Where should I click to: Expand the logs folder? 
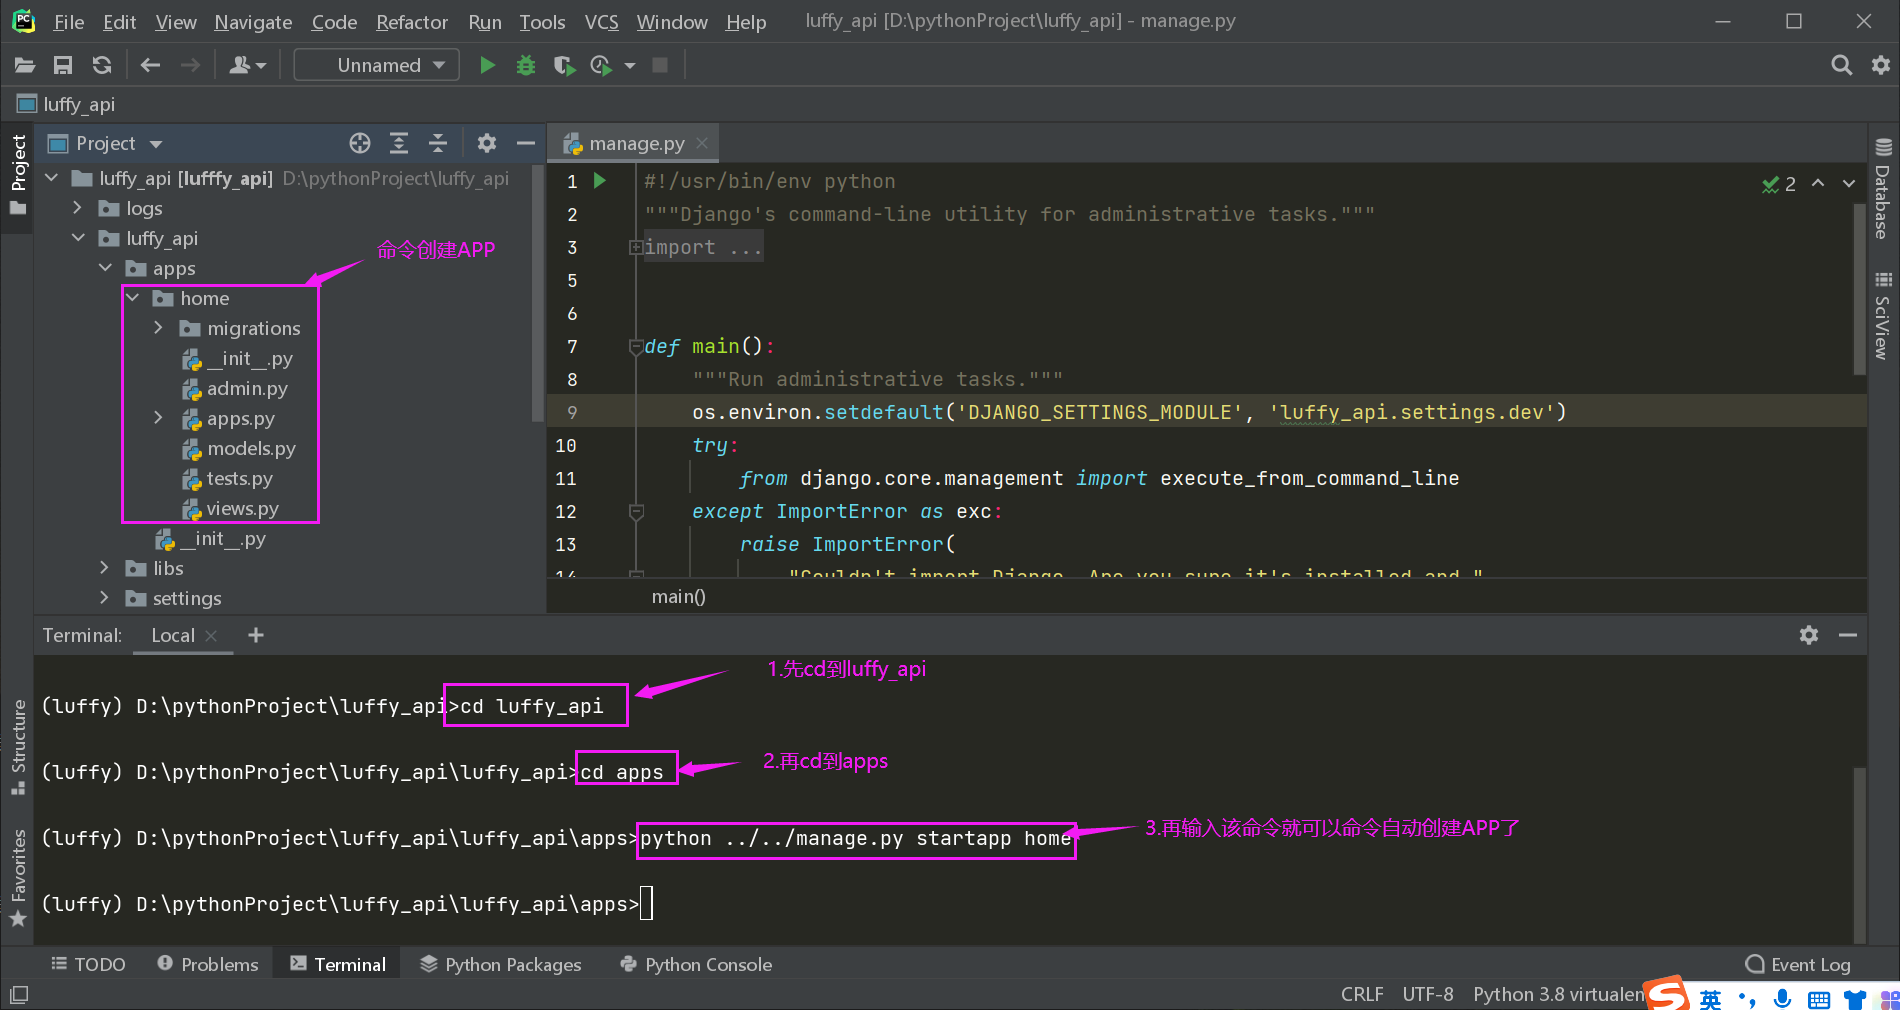pos(78,208)
